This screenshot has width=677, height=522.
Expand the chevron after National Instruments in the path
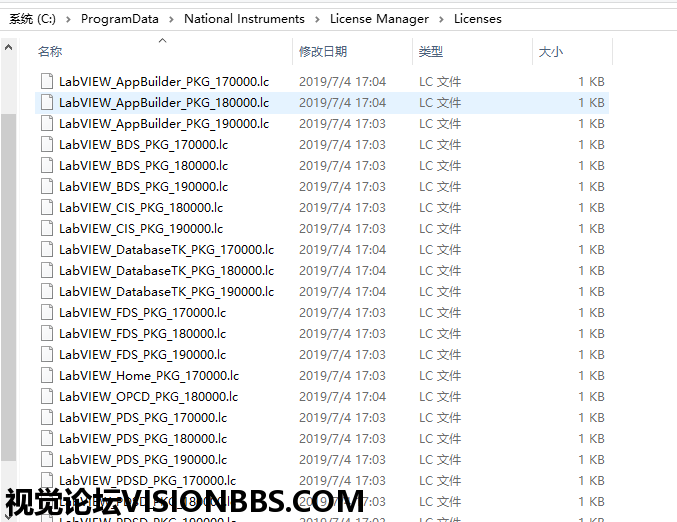(x=317, y=19)
